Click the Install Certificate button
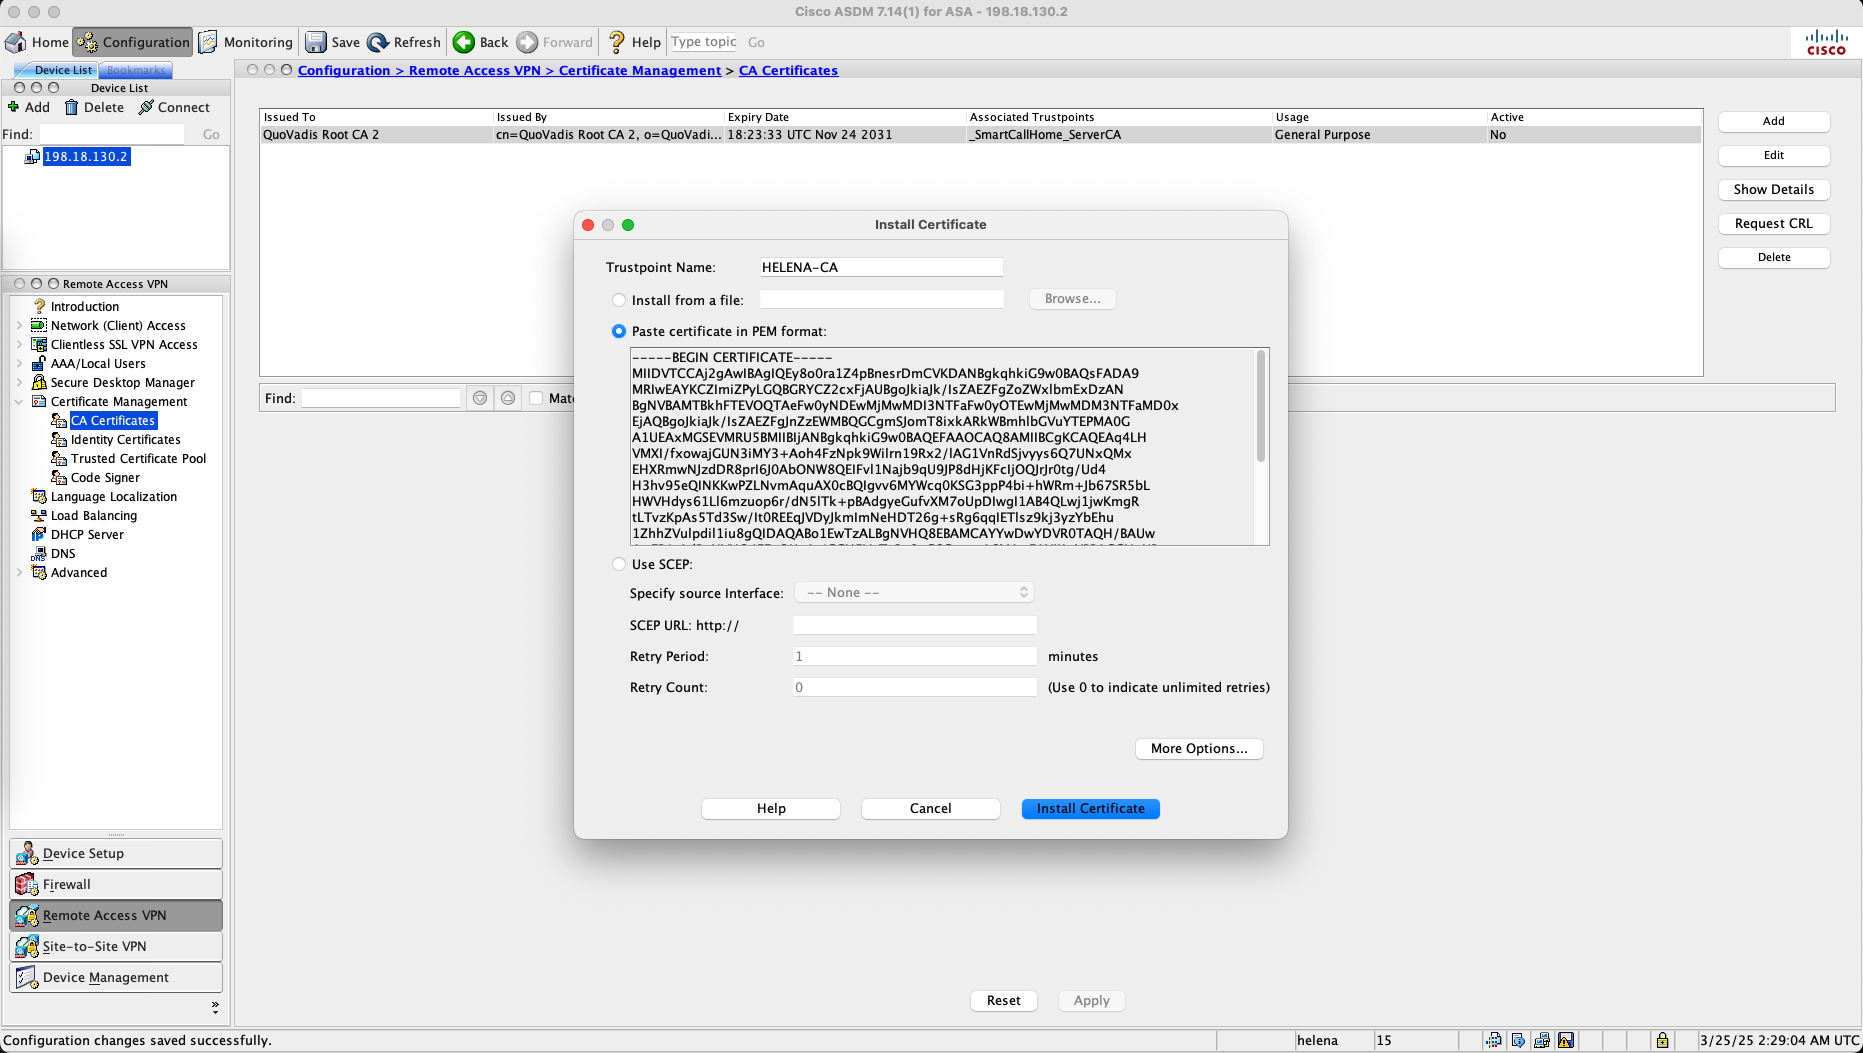The height and width of the screenshot is (1053, 1863). (x=1090, y=809)
